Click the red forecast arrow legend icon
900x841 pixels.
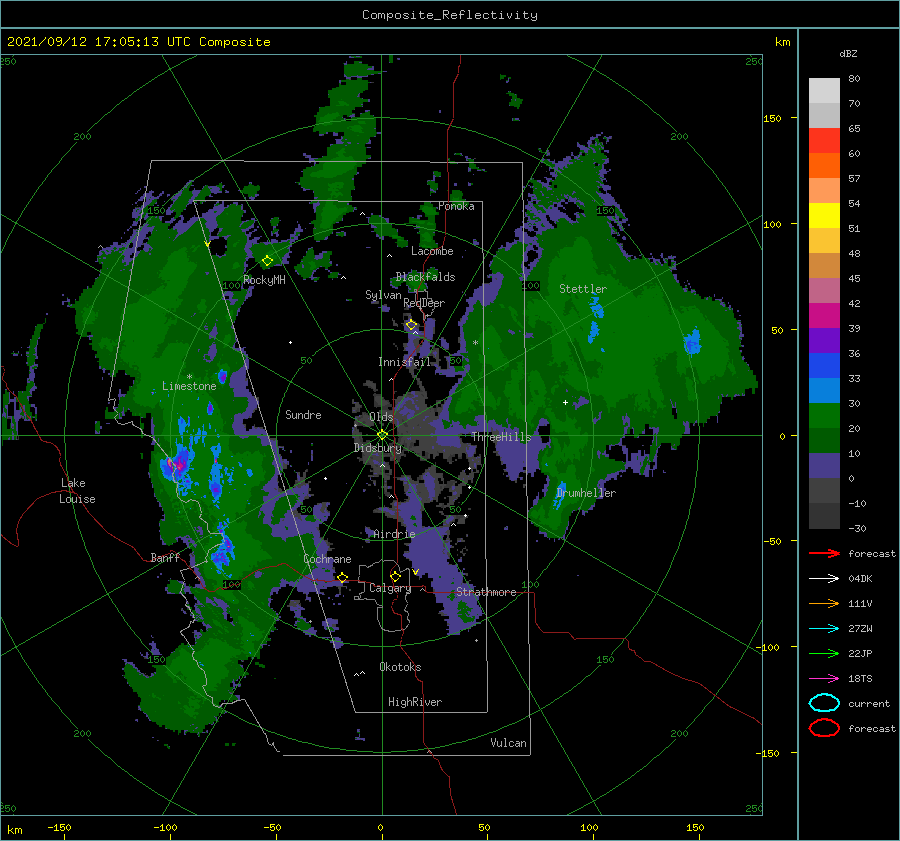coord(824,553)
